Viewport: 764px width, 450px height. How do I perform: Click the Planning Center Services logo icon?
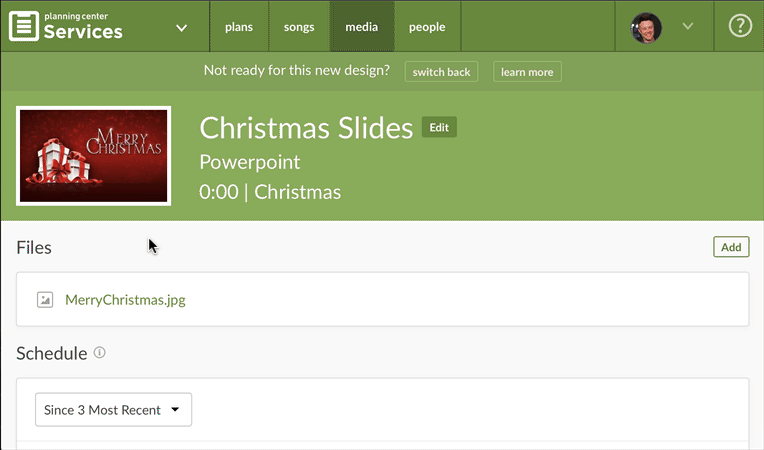[24, 26]
